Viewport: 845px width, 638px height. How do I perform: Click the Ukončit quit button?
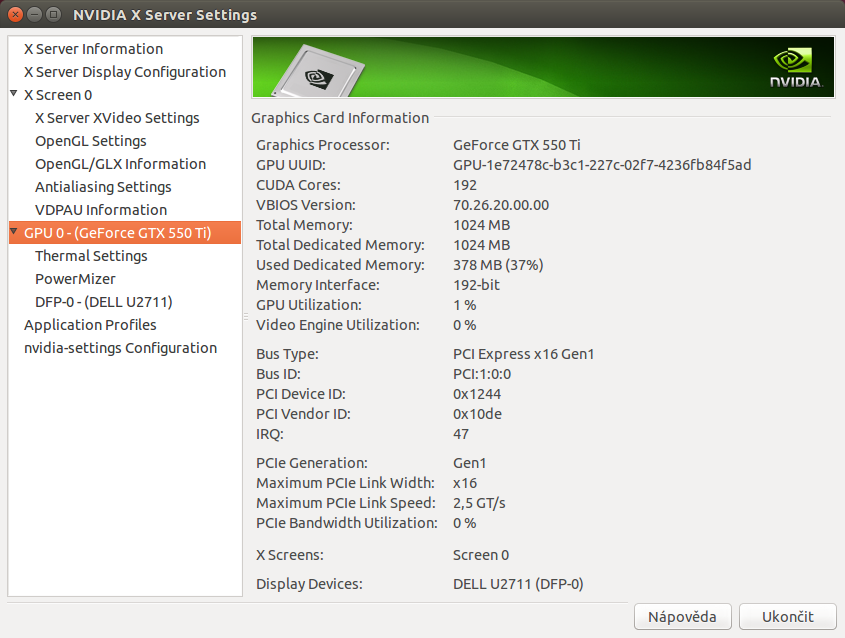click(x=787, y=616)
